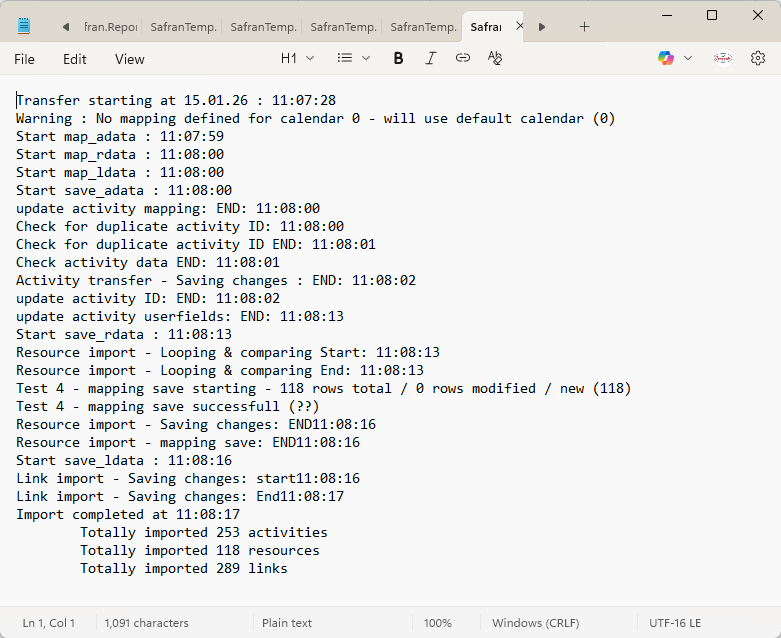The height and width of the screenshot is (638, 781).
Task: Click the UTF-16 LE encoding indicator
Action: [x=675, y=623]
